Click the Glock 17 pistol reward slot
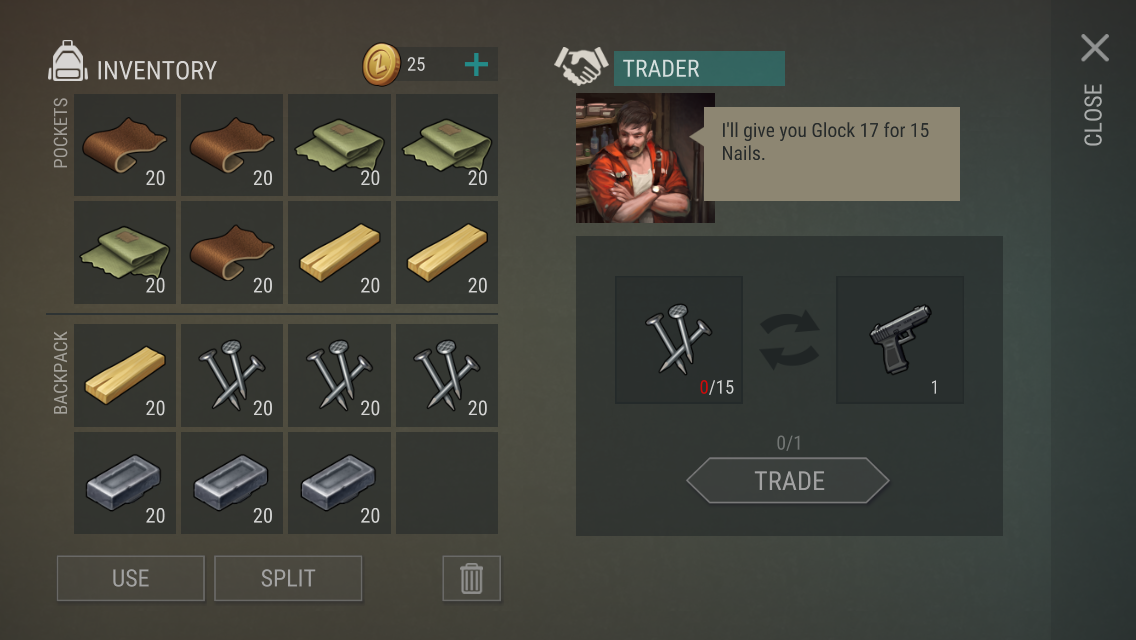 pos(900,339)
